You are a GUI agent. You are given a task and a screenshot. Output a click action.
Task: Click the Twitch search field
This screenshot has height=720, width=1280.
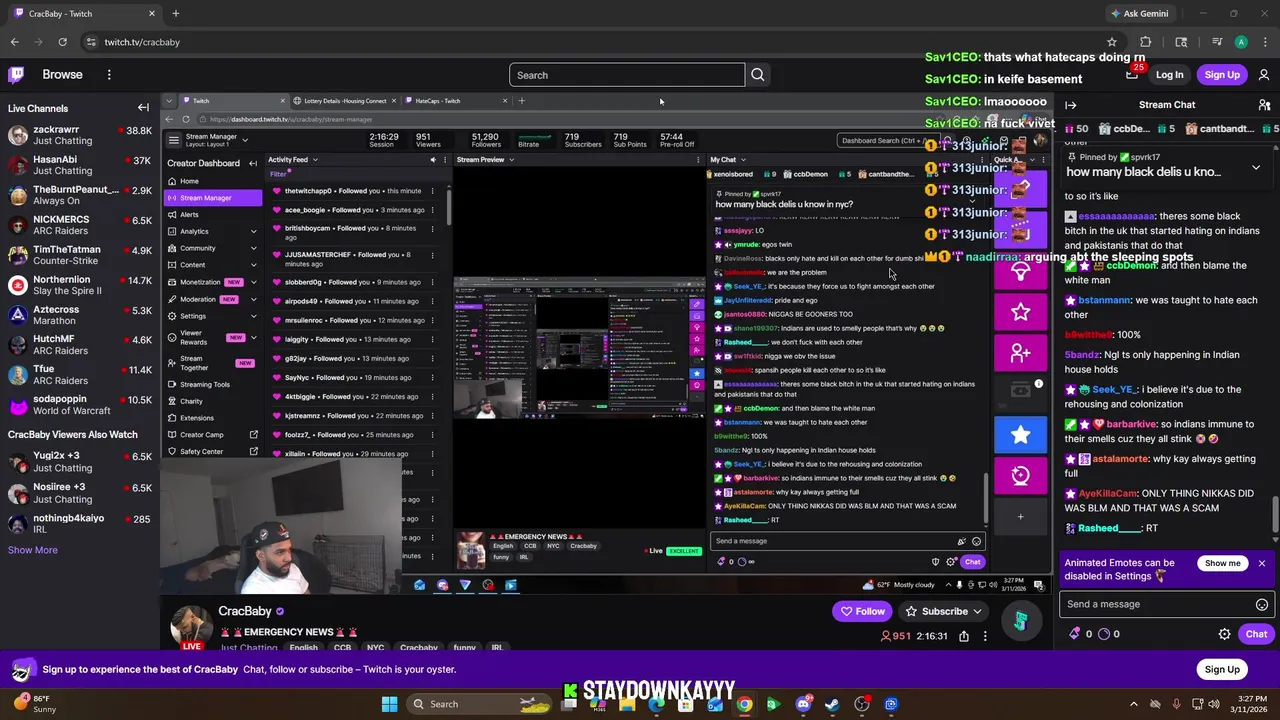click(627, 75)
